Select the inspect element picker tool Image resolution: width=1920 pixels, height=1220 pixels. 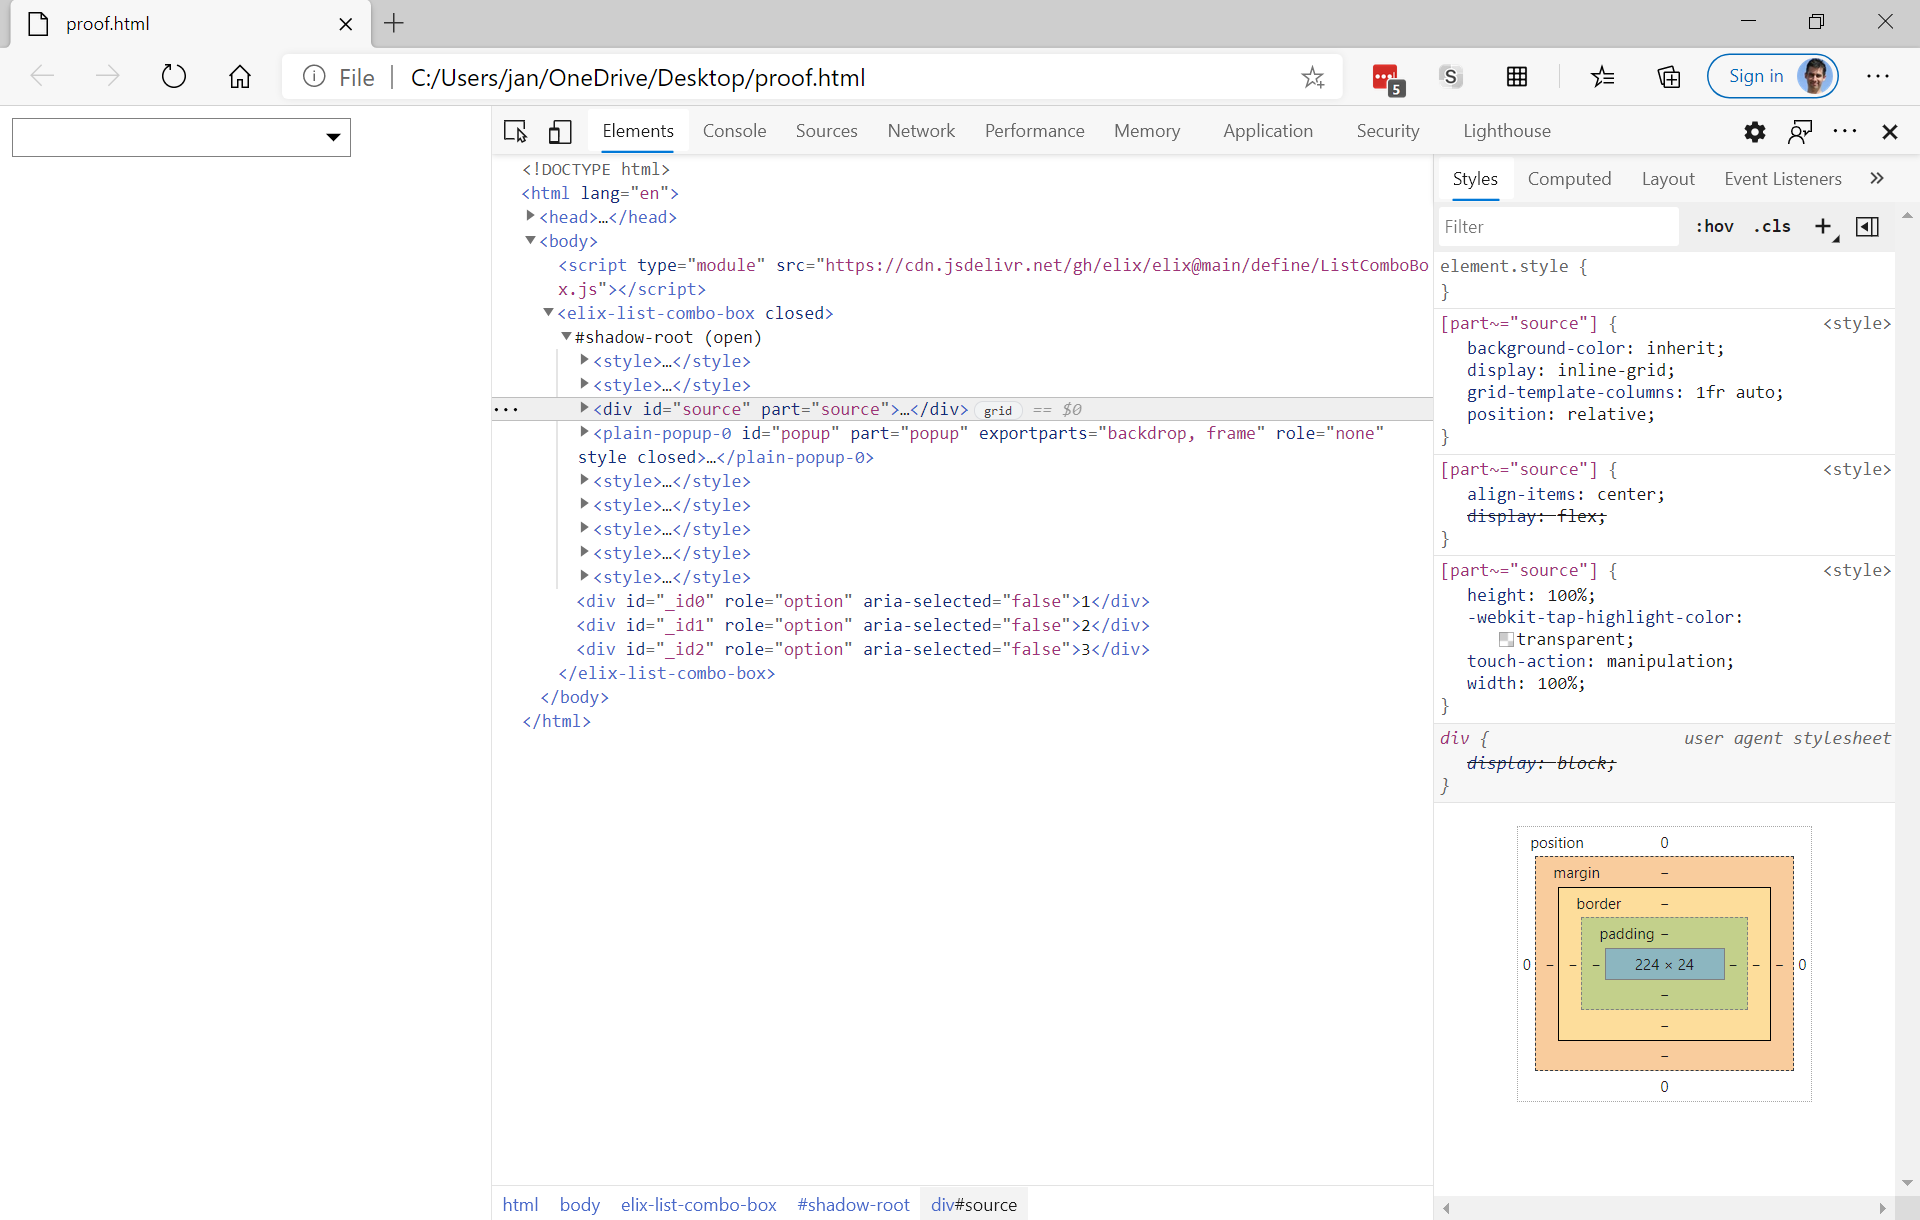point(514,131)
